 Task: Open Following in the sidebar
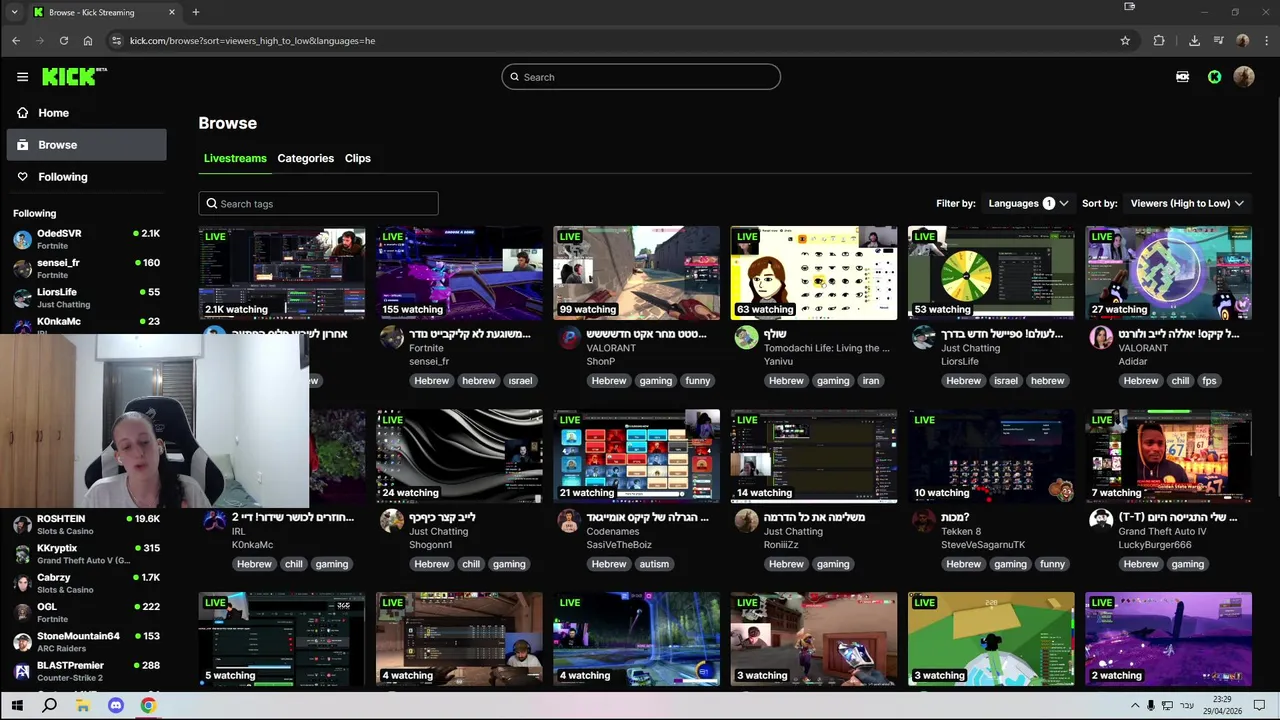pyautogui.click(x=85, y=177)
